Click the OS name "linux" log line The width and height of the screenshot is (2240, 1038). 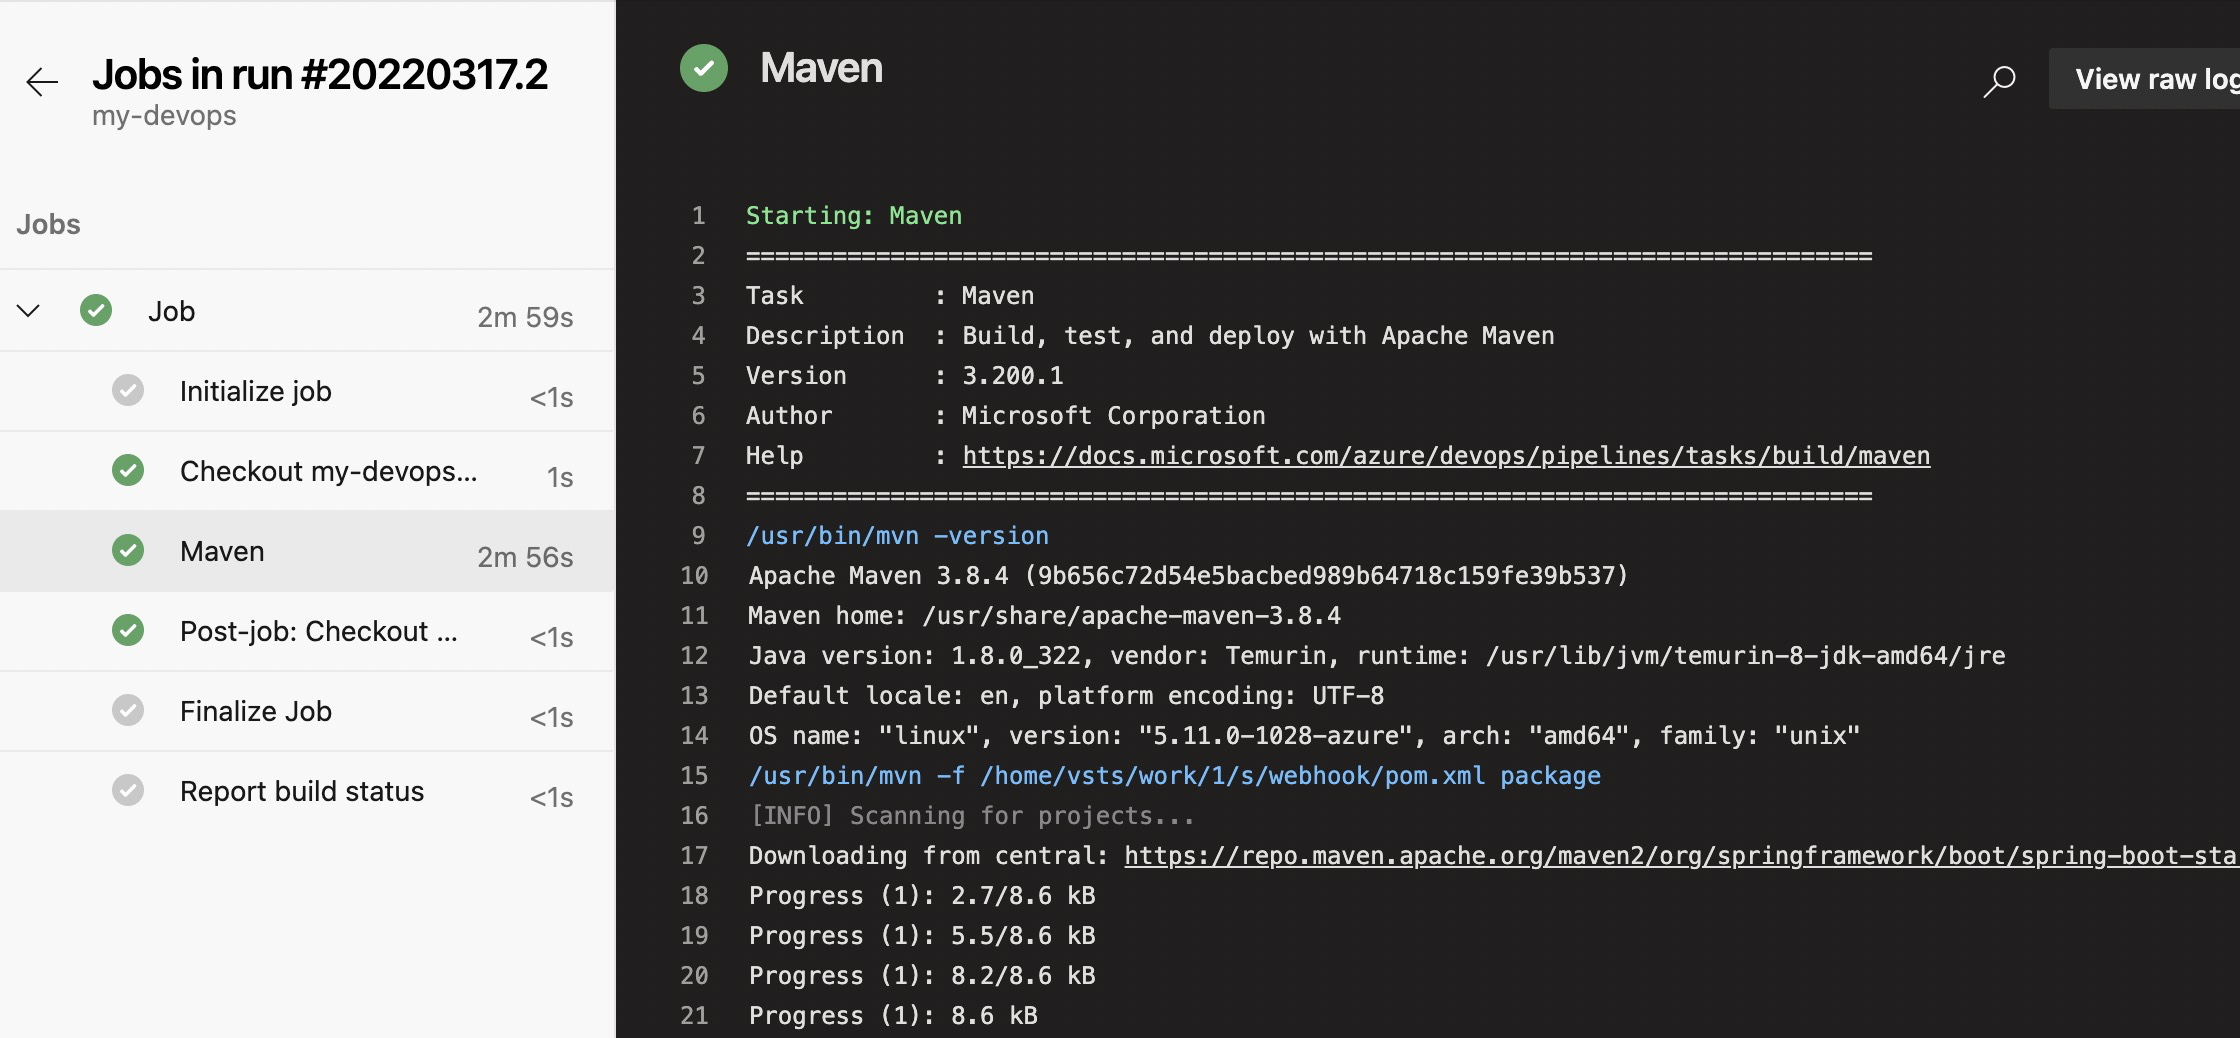[1304, 736]
